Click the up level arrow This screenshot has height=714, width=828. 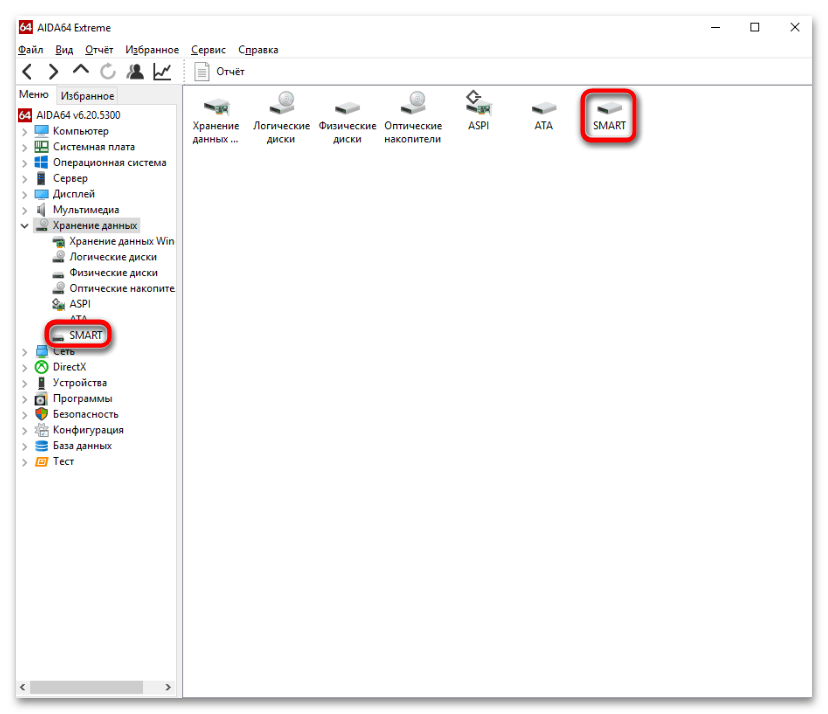coord(81,70)
